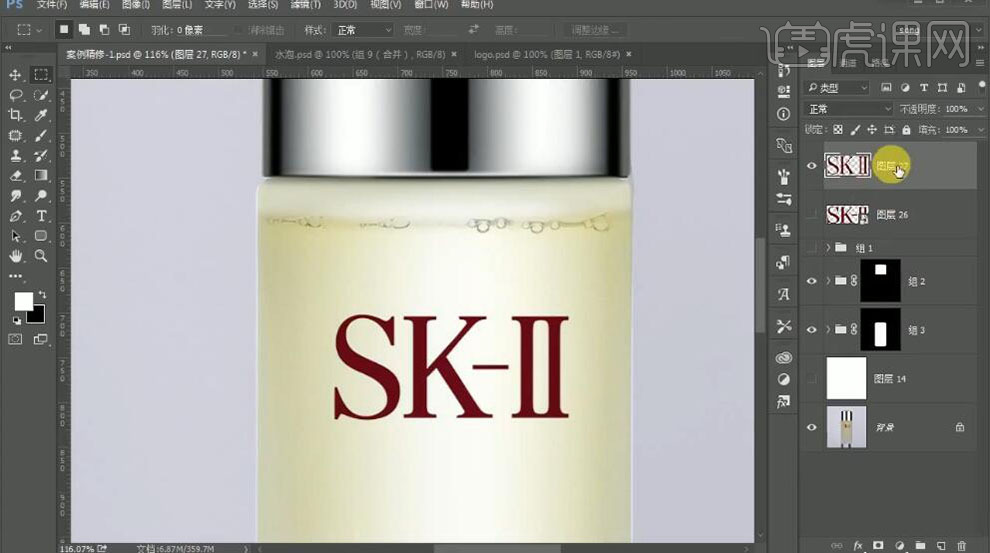Hide layer 图层 27 eye icon

811,166
